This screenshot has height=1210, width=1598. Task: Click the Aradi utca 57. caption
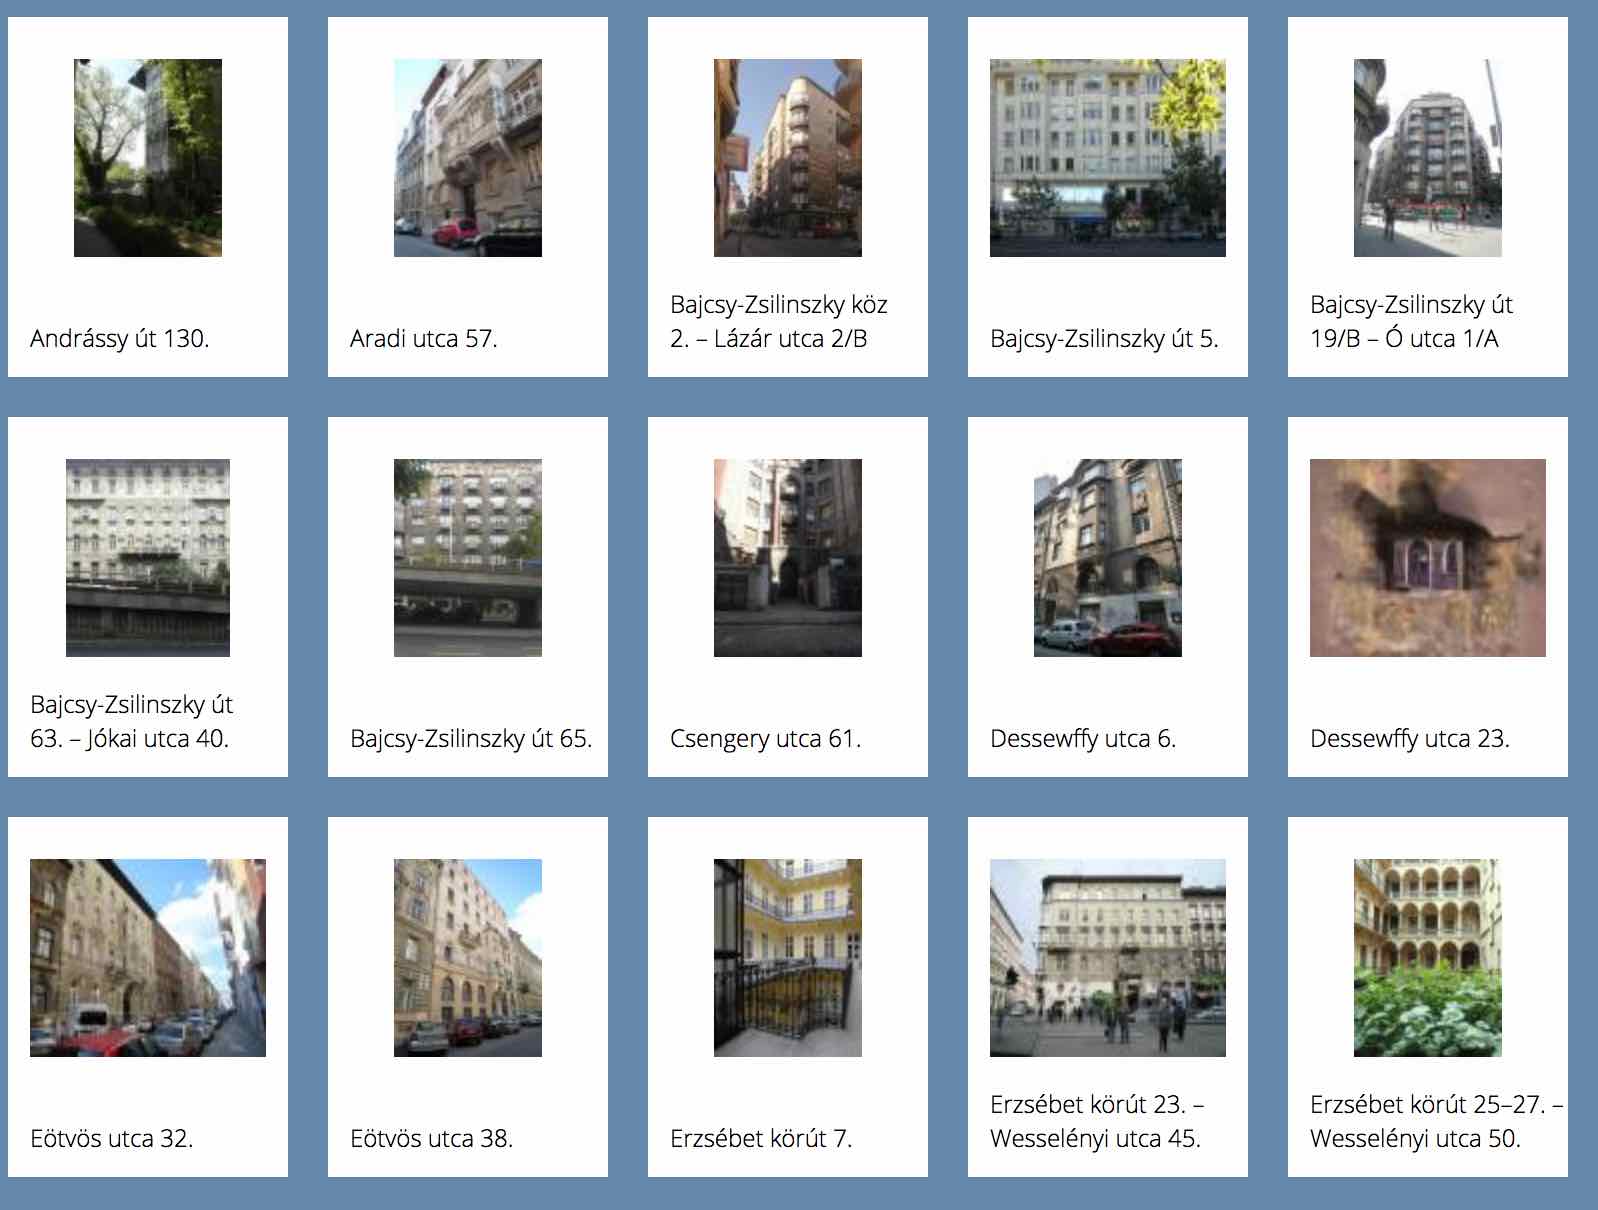pos(424,339)
